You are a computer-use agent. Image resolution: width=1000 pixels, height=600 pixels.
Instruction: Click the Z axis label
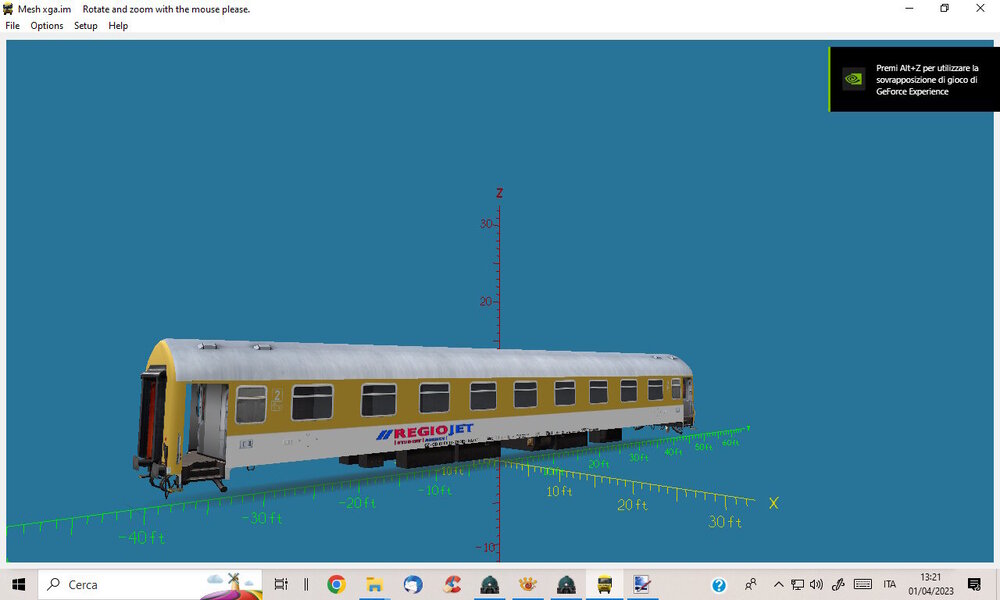click(499, 193)
